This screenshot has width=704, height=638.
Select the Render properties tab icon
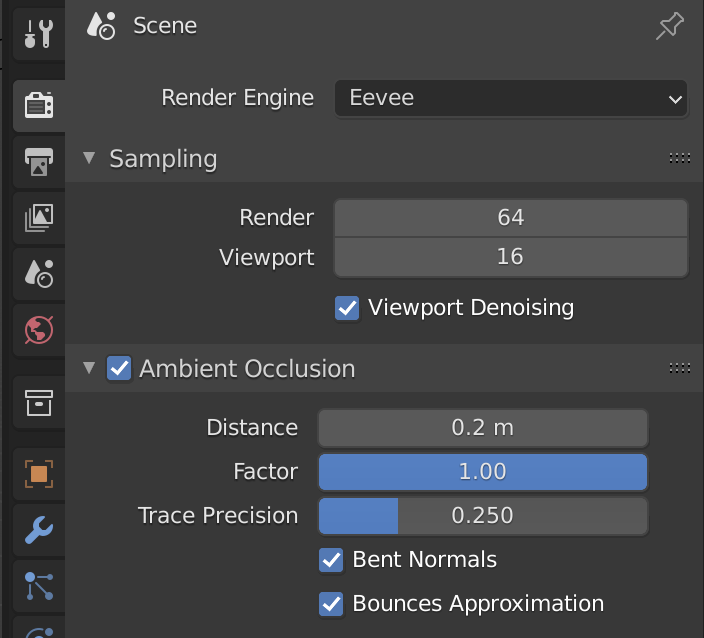39,106
